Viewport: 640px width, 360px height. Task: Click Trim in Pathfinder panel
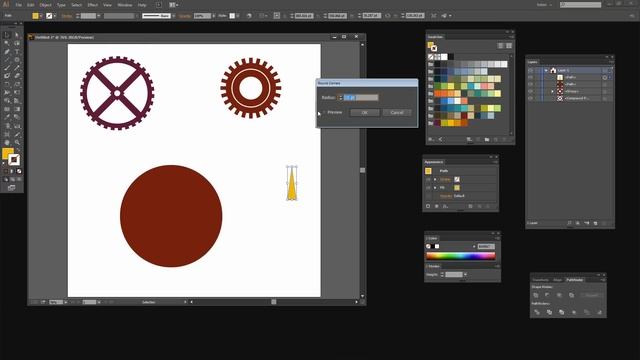[x=549, y=312]
